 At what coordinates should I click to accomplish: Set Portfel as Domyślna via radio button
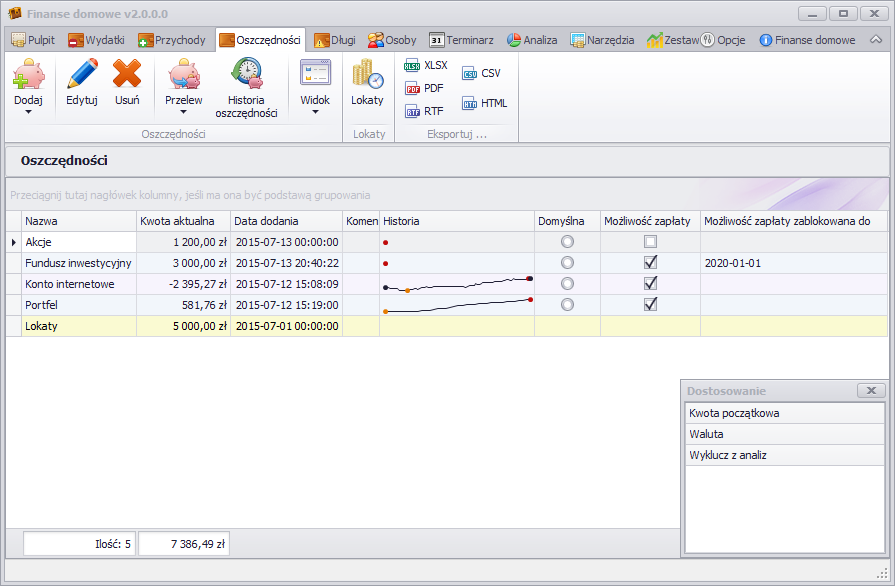pyautogui.click(x=567, y=304)
